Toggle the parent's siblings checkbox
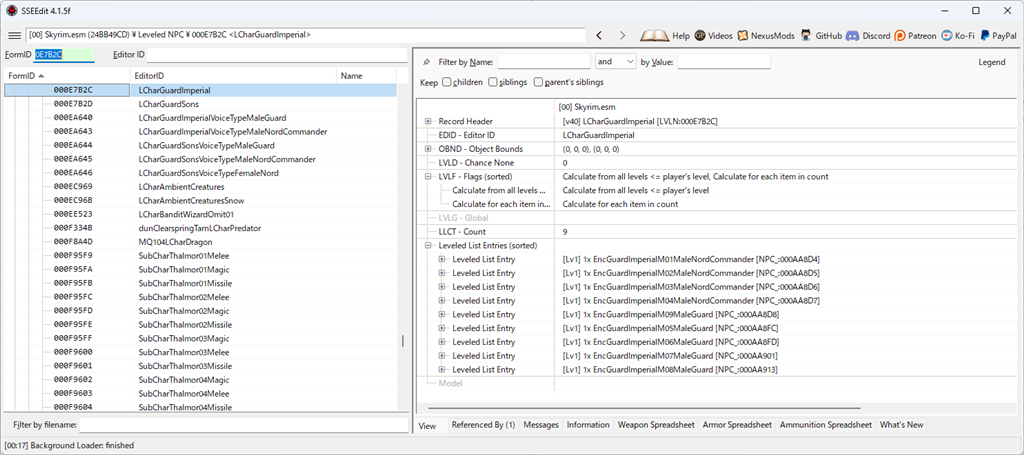Image resolution: width=1024 pixels, height=455 pixels. point(539,82)
